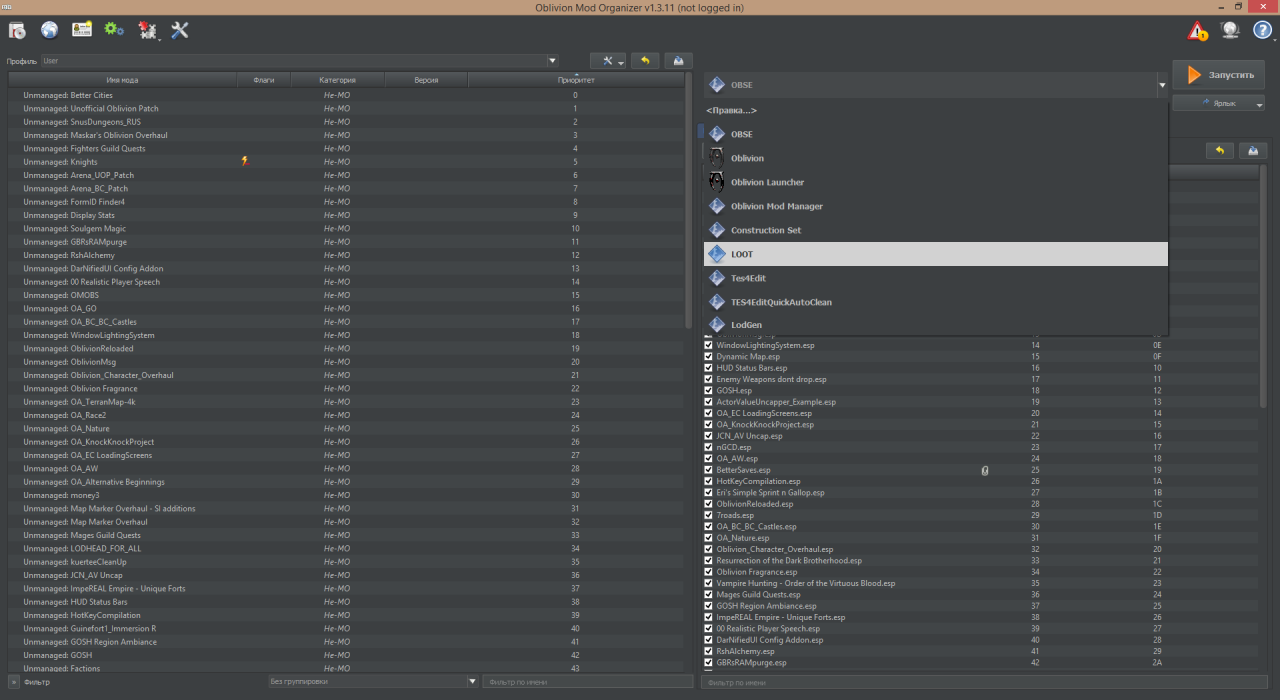This screenshot has height=700, width=1280.
Task: Click the green gears Executables icon
Action: point(114,30)
